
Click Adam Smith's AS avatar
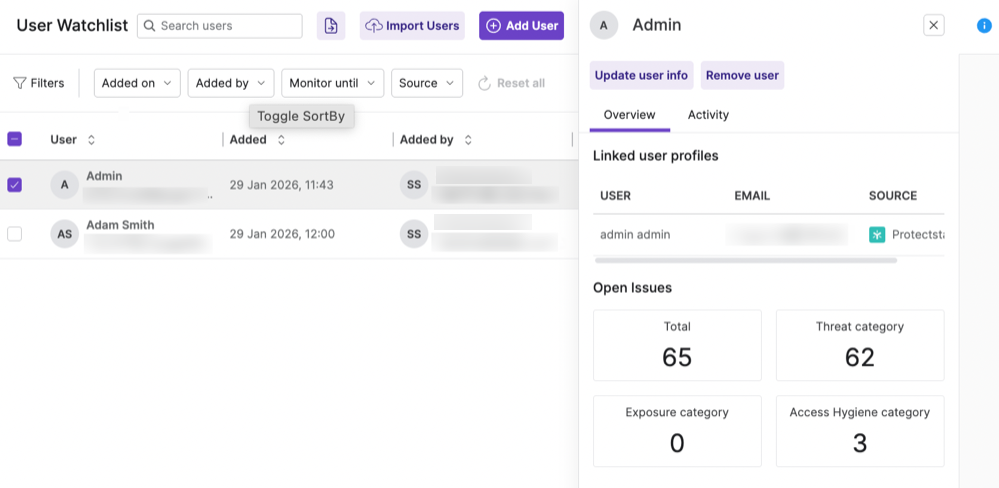(64, 234)
